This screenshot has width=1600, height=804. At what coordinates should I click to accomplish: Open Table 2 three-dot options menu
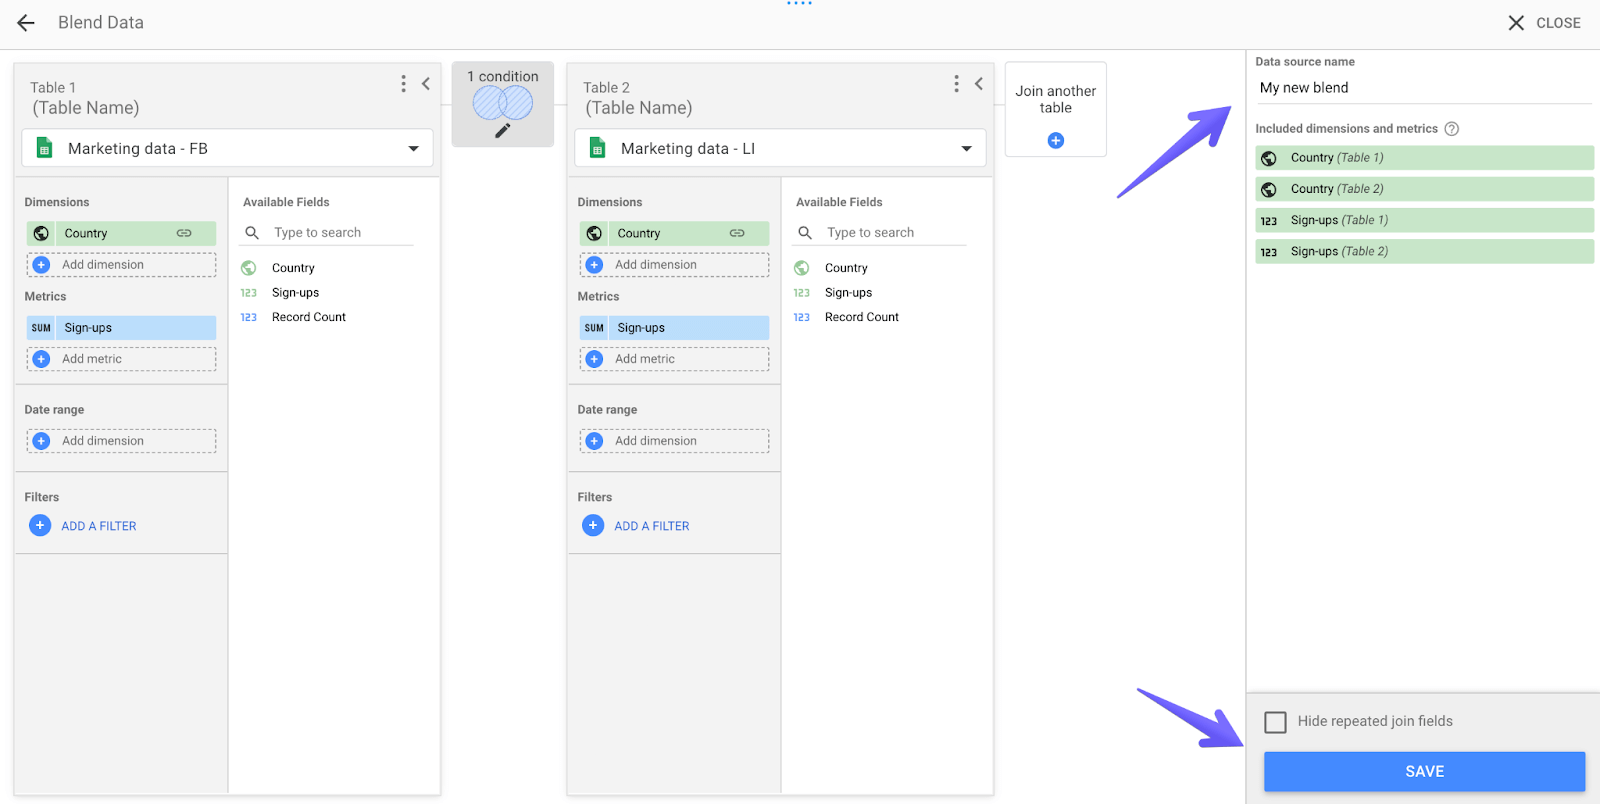[956, 84]
